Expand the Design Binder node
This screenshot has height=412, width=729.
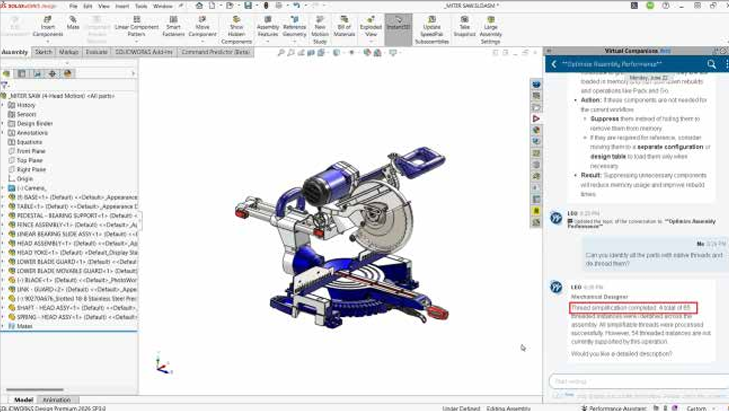3,124
